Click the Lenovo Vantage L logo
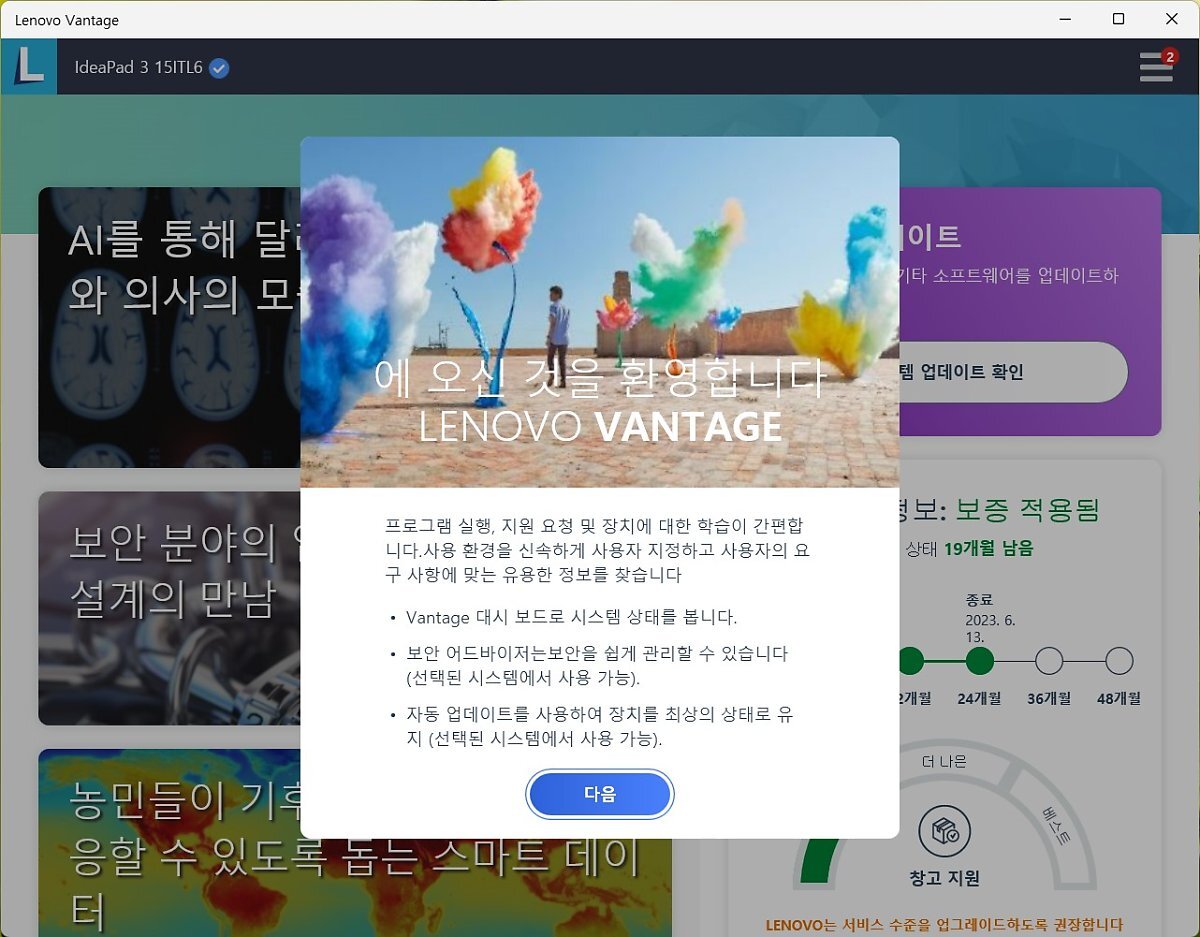Viewport: 1200px width, 937px height. [29, 66]
